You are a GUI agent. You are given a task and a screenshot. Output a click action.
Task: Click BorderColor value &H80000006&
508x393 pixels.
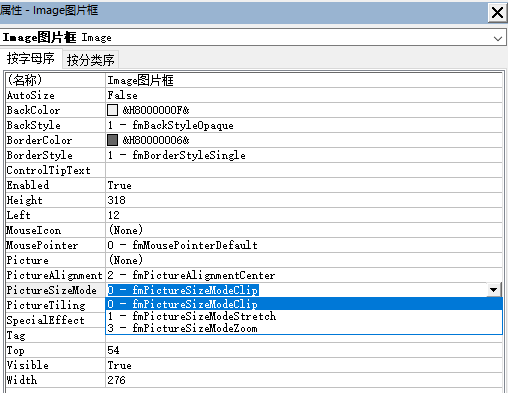click(156, 140)
